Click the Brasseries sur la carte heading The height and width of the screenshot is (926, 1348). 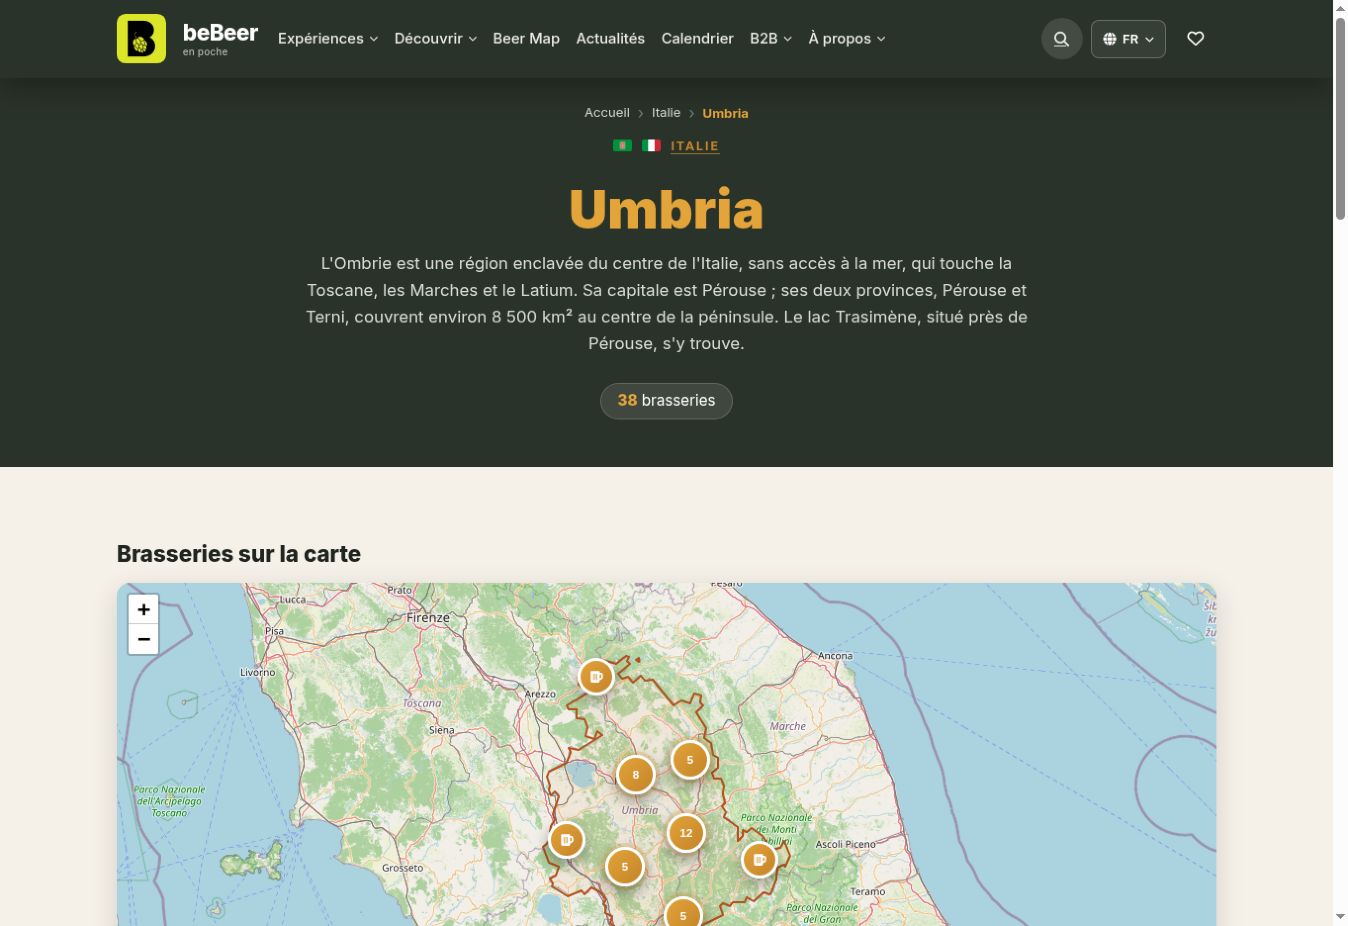click(239, 554)
